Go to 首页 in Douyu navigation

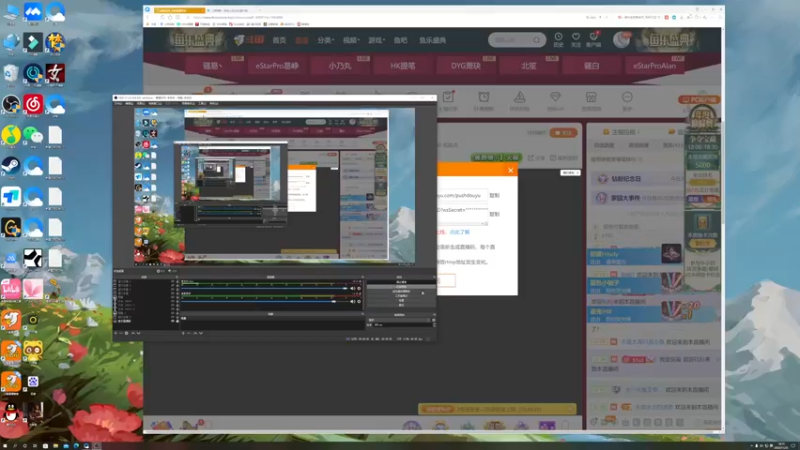279,40
